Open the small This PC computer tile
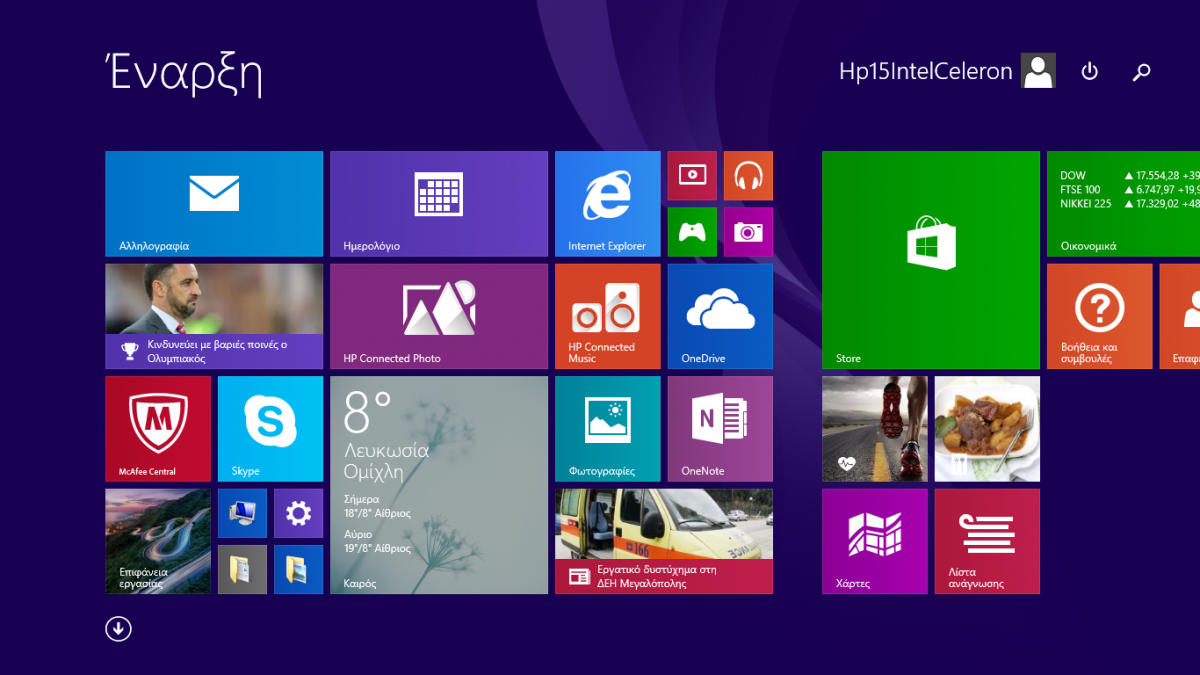 pos(242,513)
